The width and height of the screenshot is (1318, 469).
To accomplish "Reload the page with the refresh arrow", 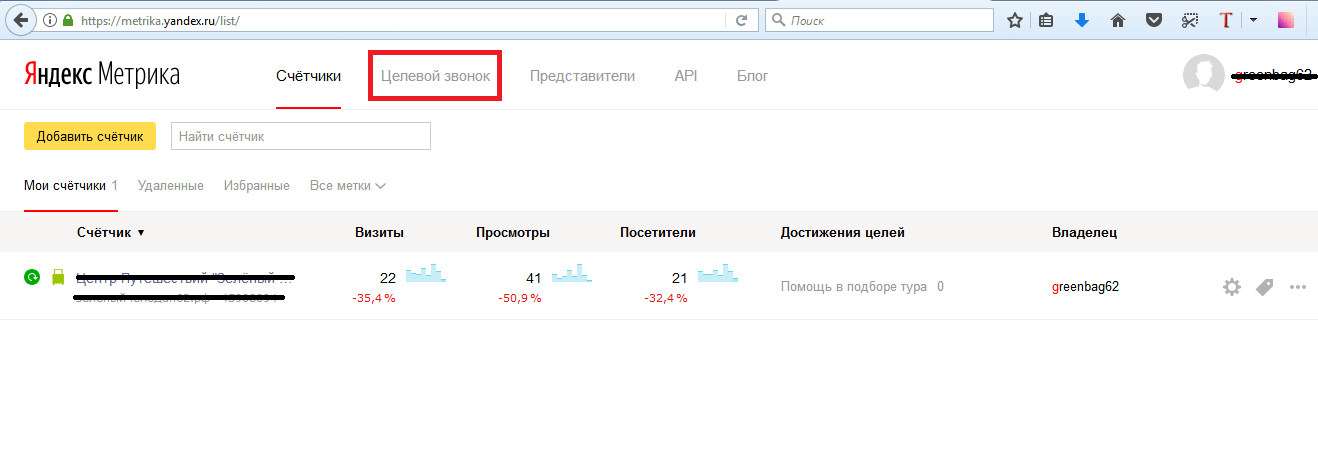I will 741,20.
